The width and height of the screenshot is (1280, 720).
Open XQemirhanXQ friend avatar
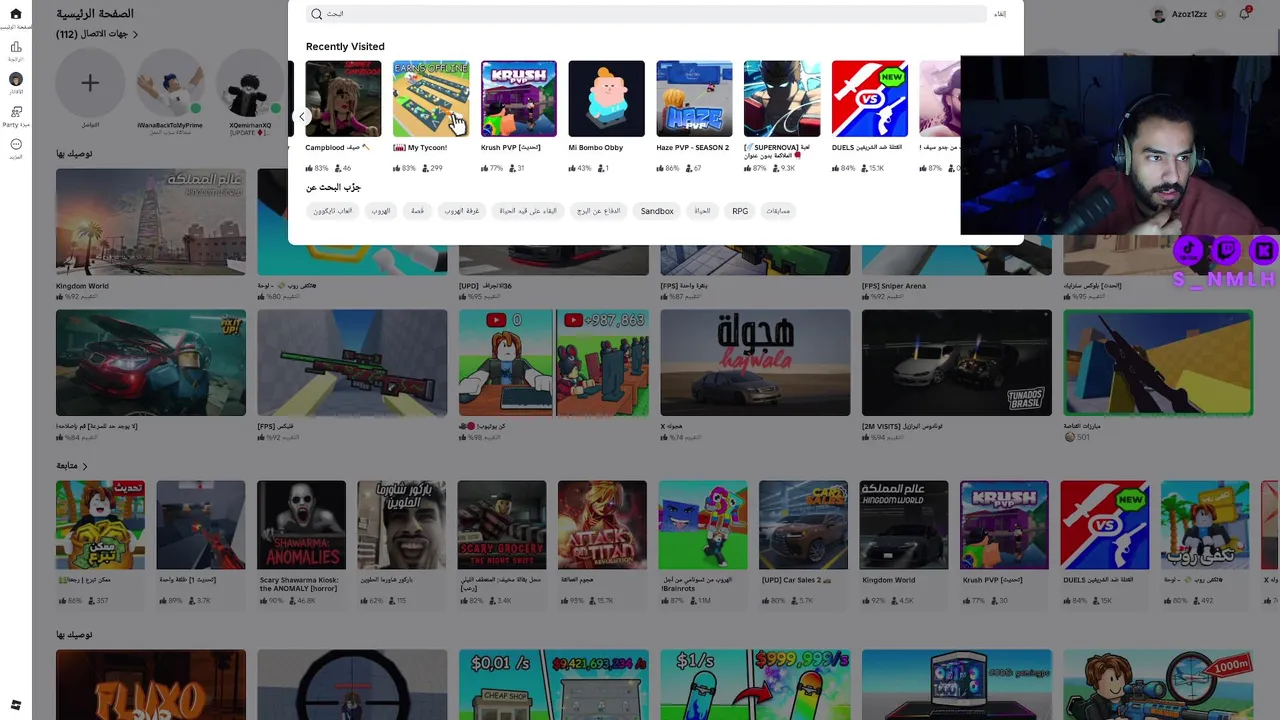[250, 83]
